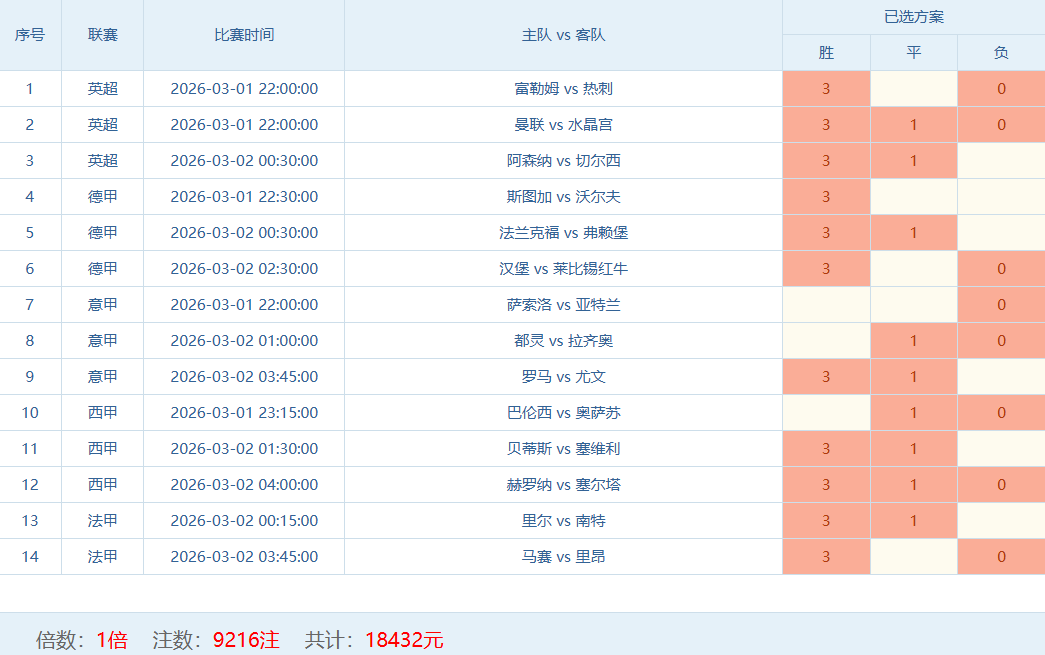
Task: Click the 9216注 bet count text
Action: click(246, 640)
